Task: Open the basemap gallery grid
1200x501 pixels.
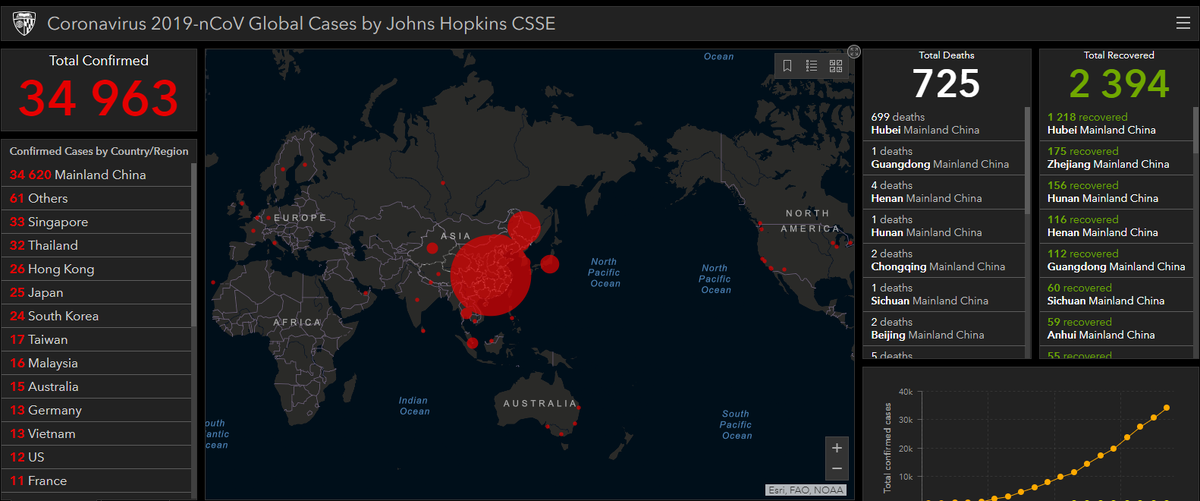Action: pos(836,66)
